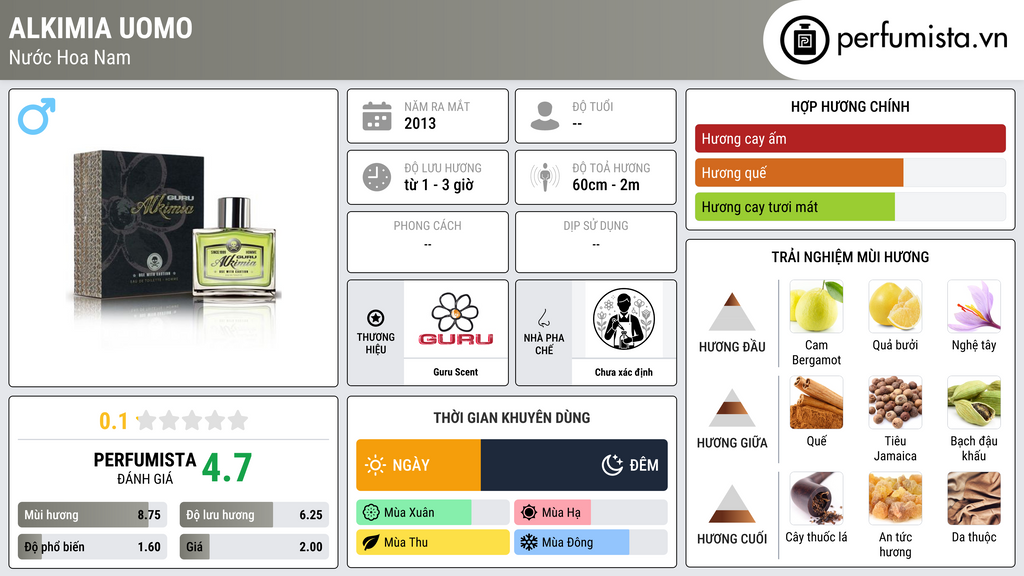Click the five-star user rating row
Viewport: 1024px width, 576px height.
pos(193,420)
